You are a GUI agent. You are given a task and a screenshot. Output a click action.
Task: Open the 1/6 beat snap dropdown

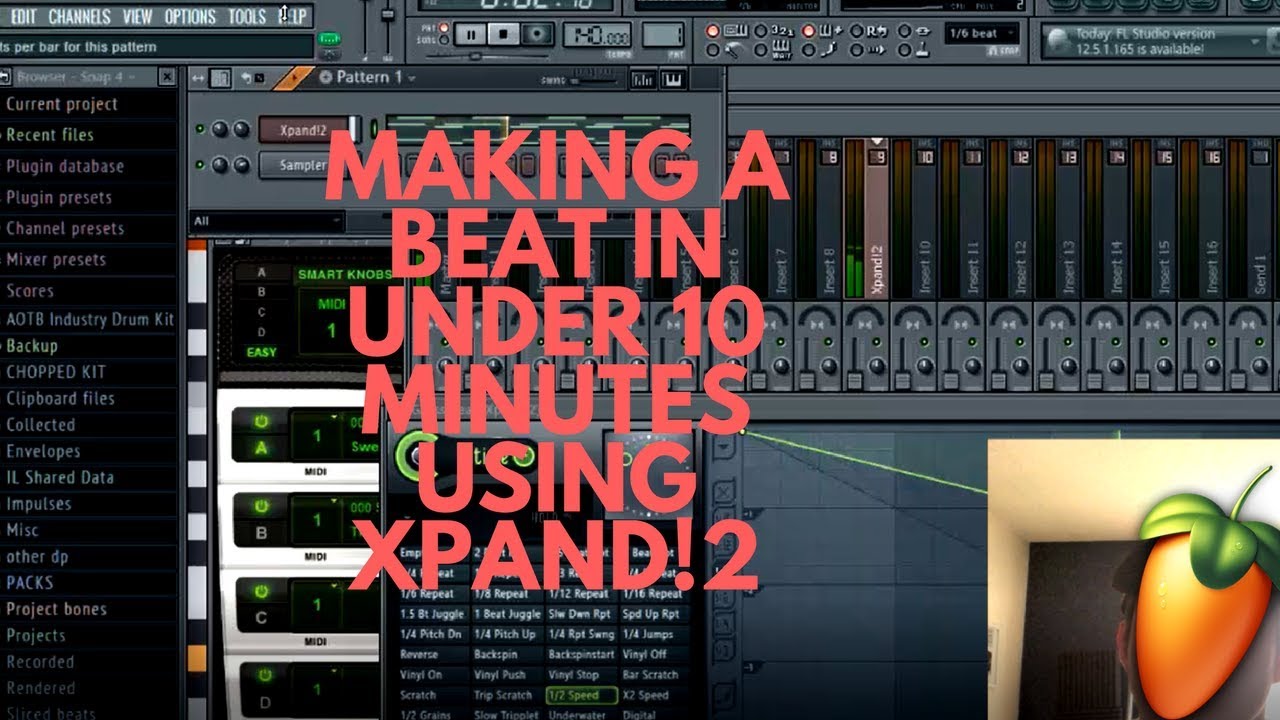coord(981,31)
